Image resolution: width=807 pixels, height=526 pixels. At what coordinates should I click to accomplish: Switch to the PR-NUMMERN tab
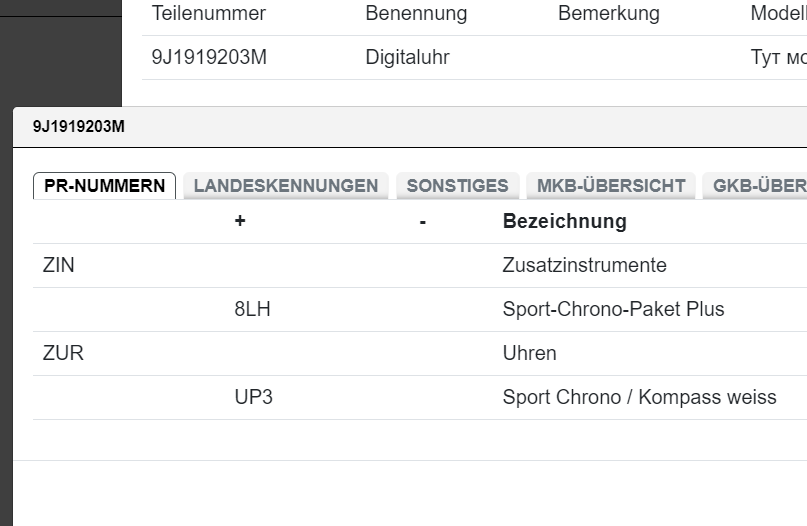click(105, 186)
